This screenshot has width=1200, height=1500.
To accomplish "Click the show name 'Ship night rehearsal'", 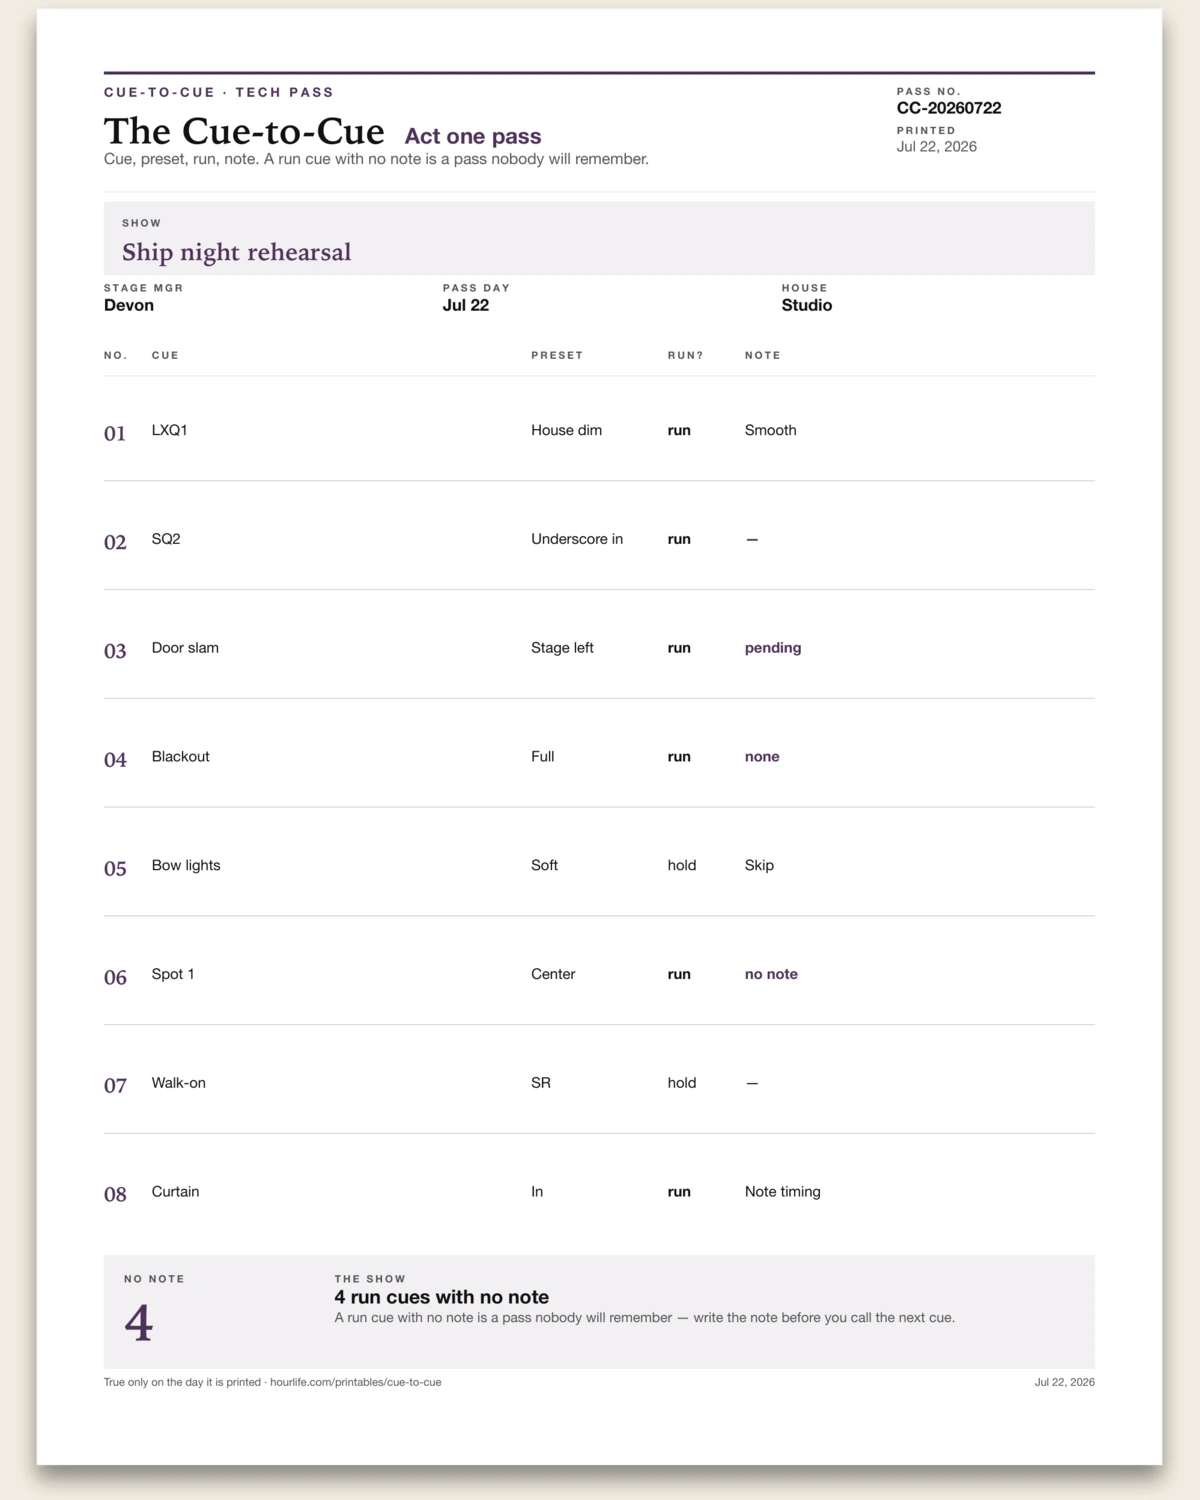I will coord(237,252).
